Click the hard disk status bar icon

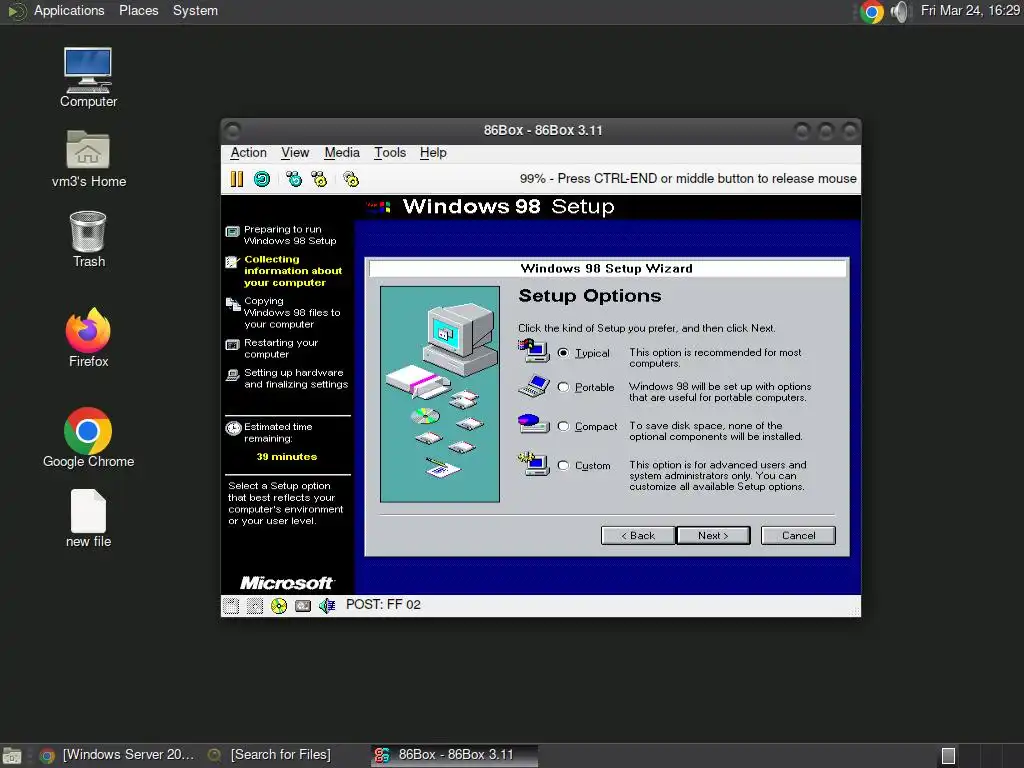[x=303, y=606]
